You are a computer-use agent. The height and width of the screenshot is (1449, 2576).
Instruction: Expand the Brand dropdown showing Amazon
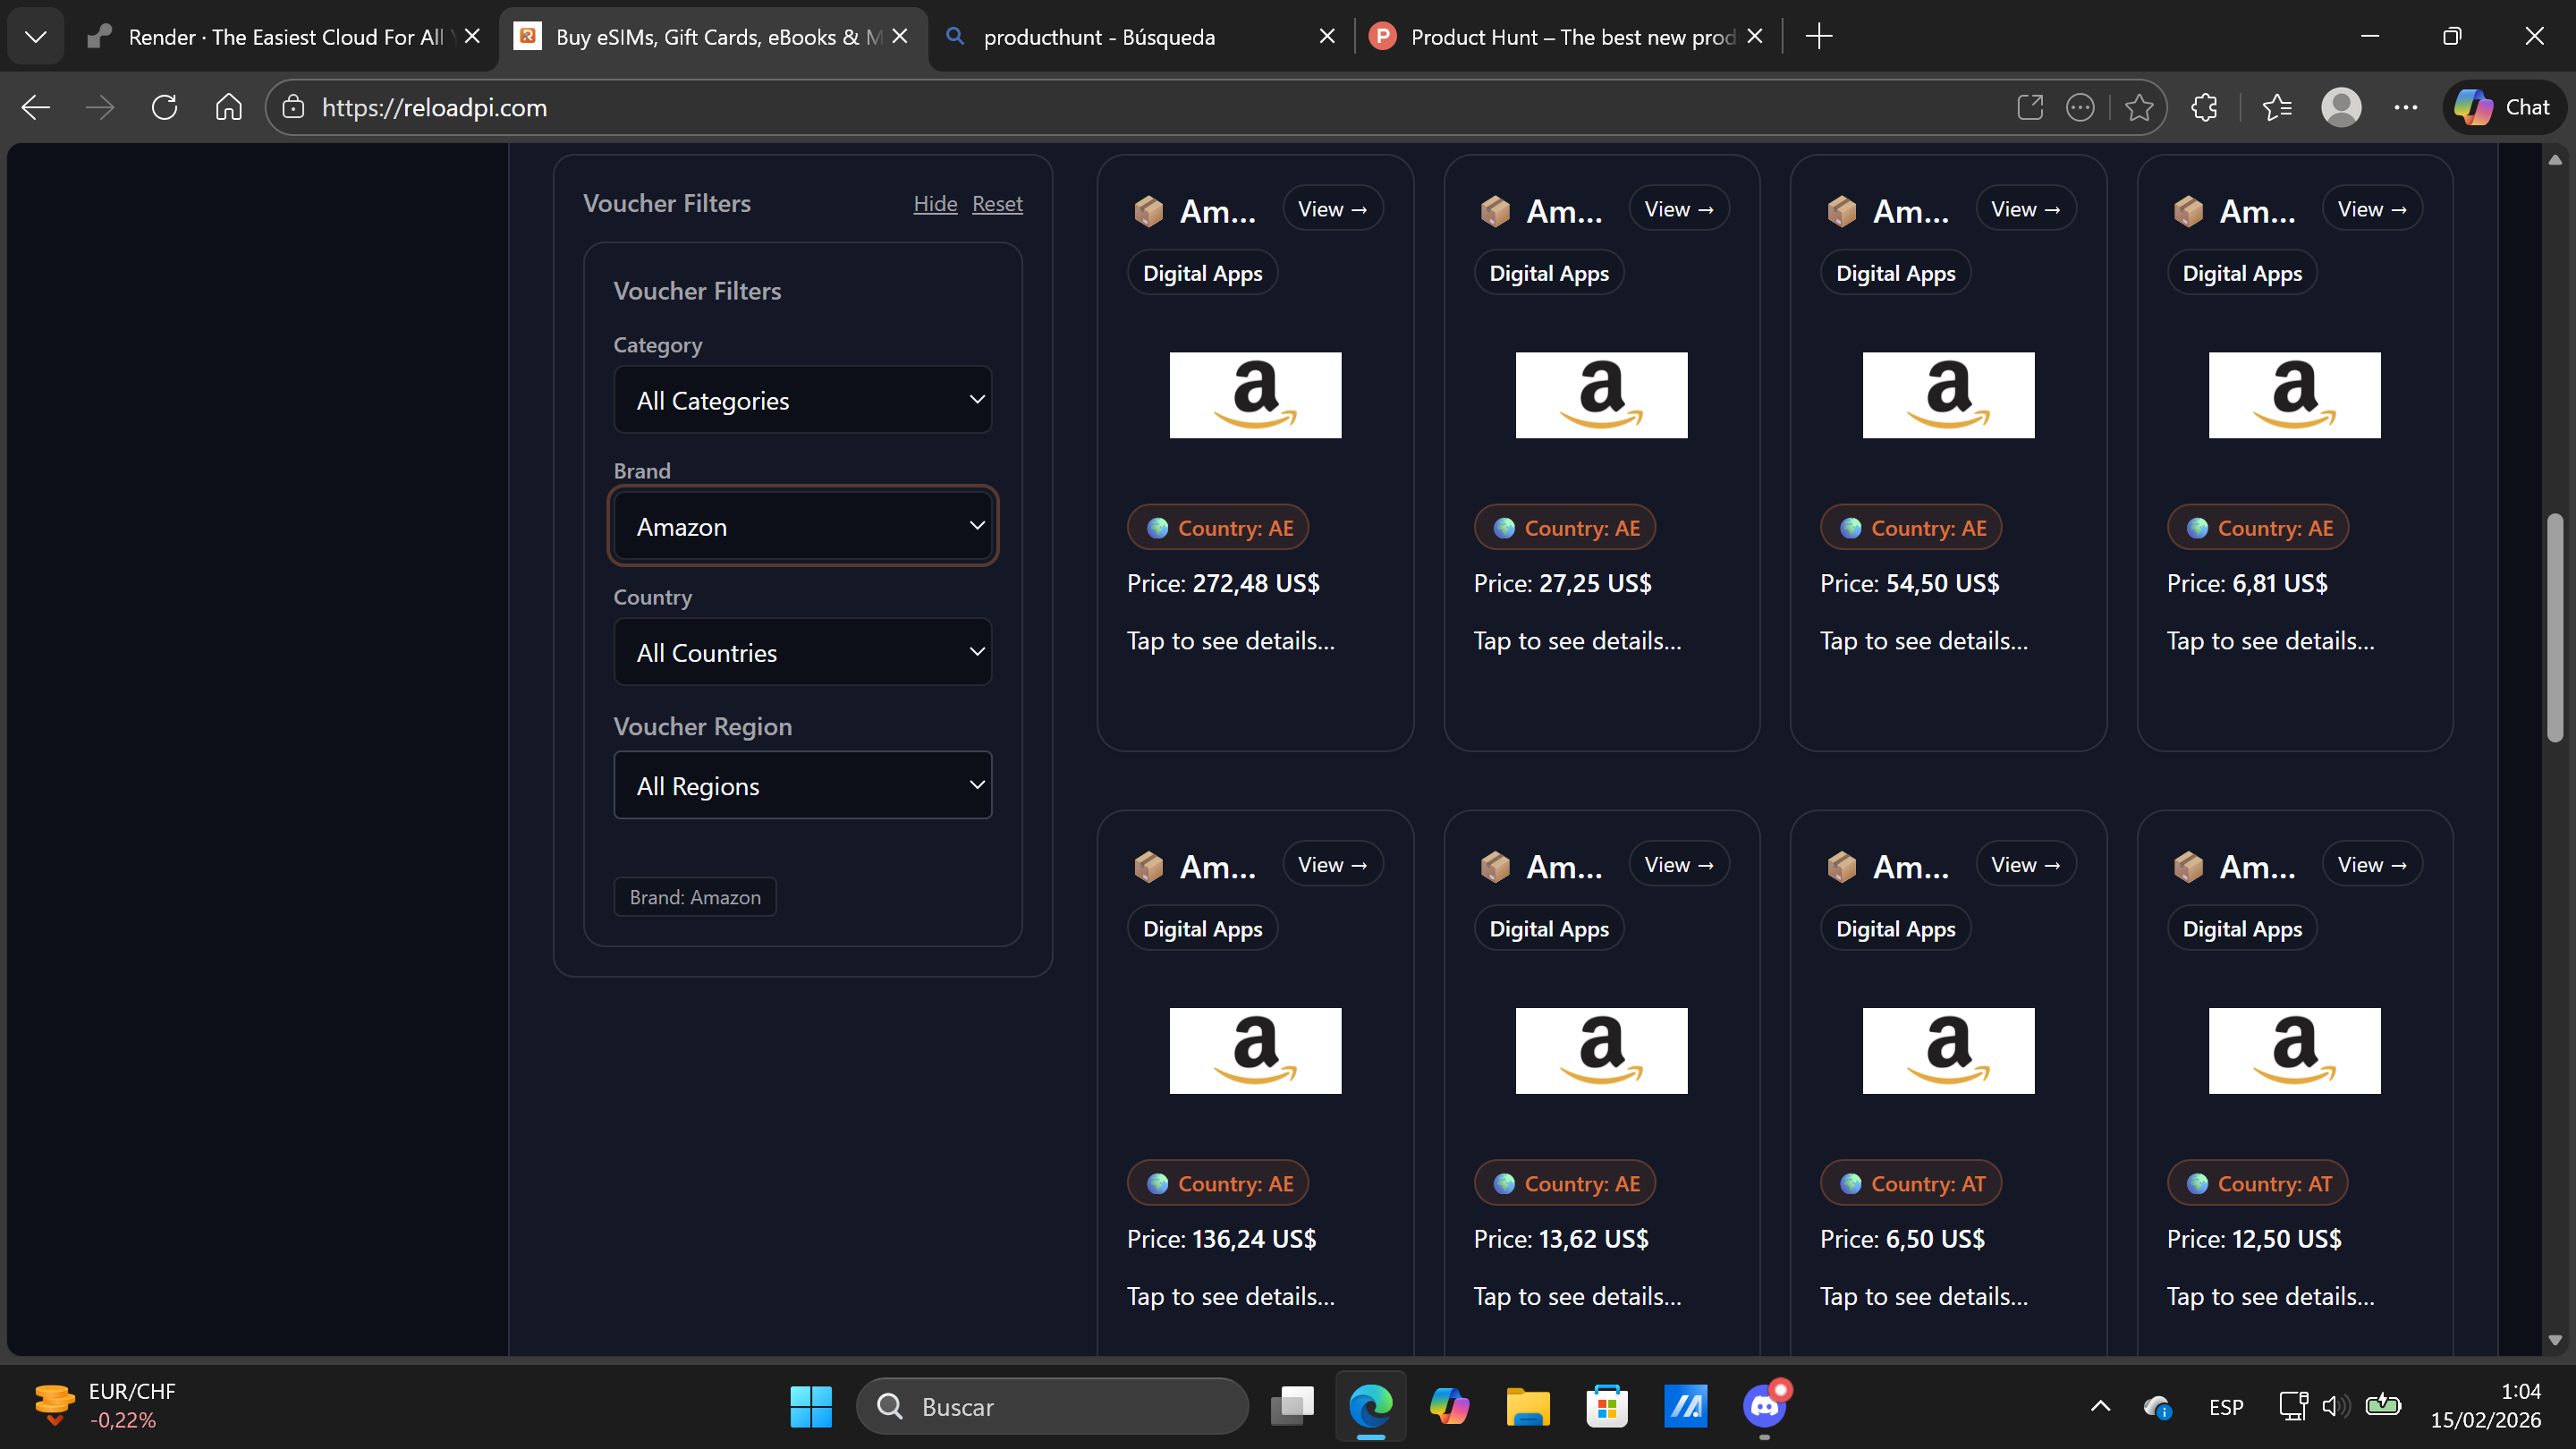802,525
